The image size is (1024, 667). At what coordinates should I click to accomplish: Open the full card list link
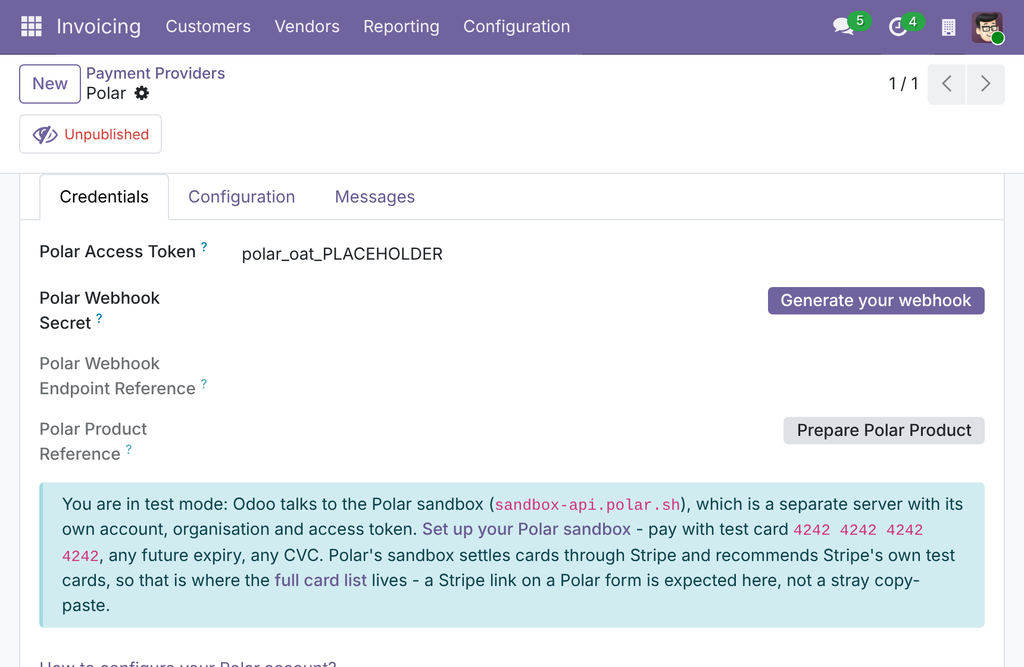[321, 580]
